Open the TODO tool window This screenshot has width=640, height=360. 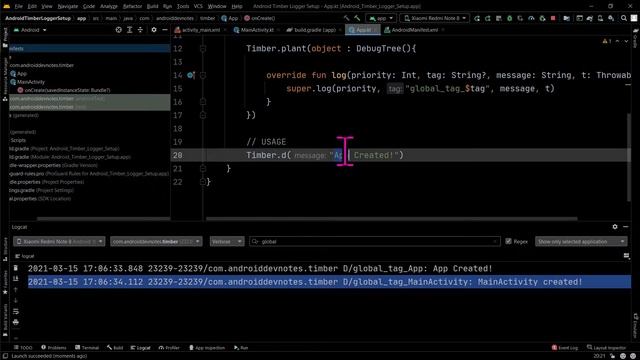[23, 348]
